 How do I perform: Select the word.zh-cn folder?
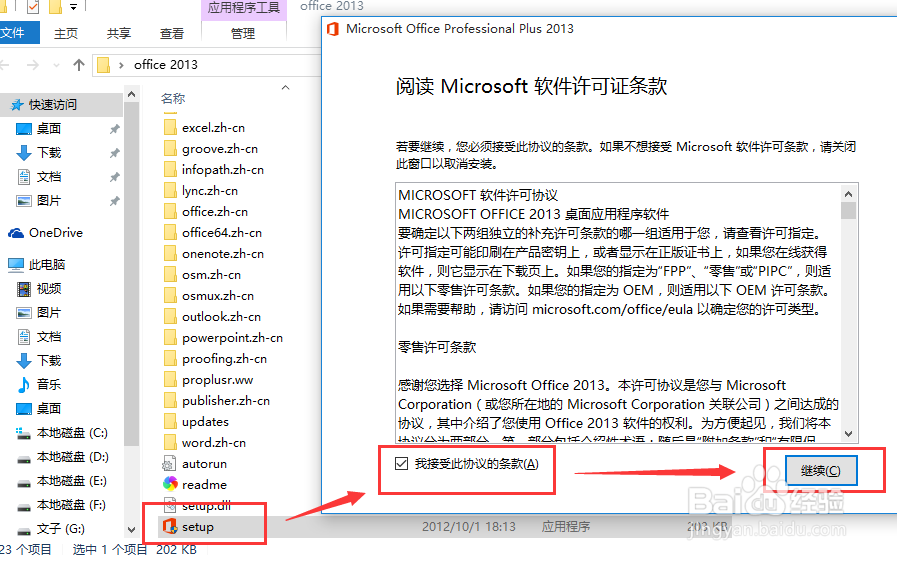click(213, 443)
